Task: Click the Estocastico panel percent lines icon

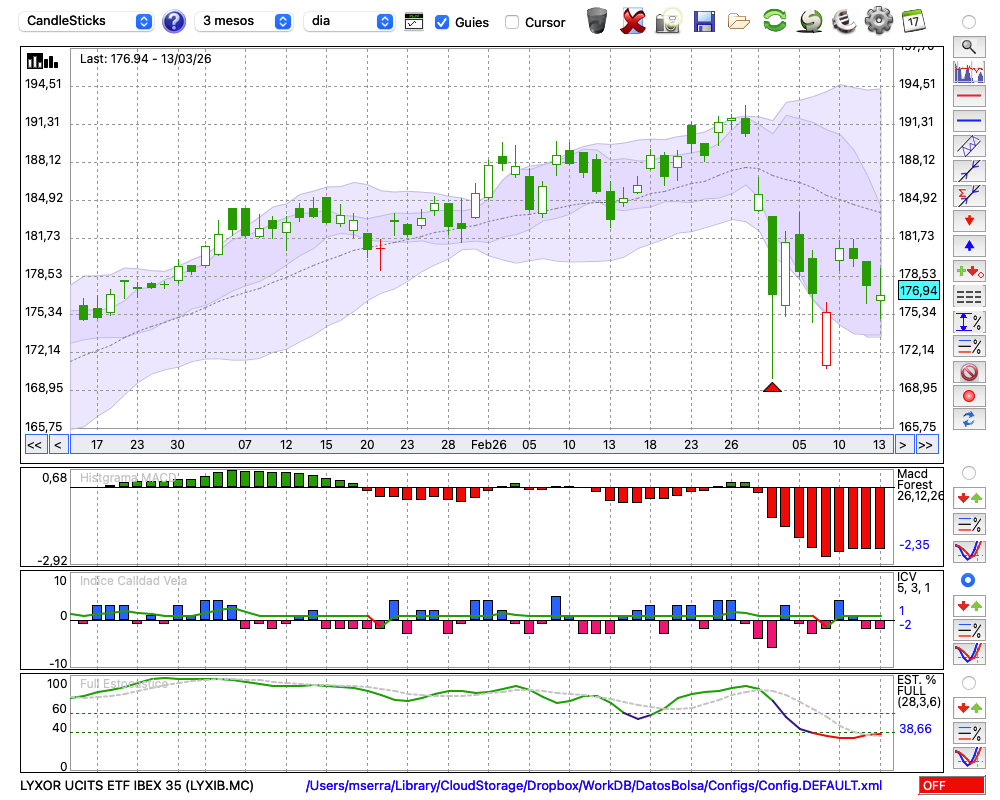Action: pyautogui.click(x=969, y=732)
